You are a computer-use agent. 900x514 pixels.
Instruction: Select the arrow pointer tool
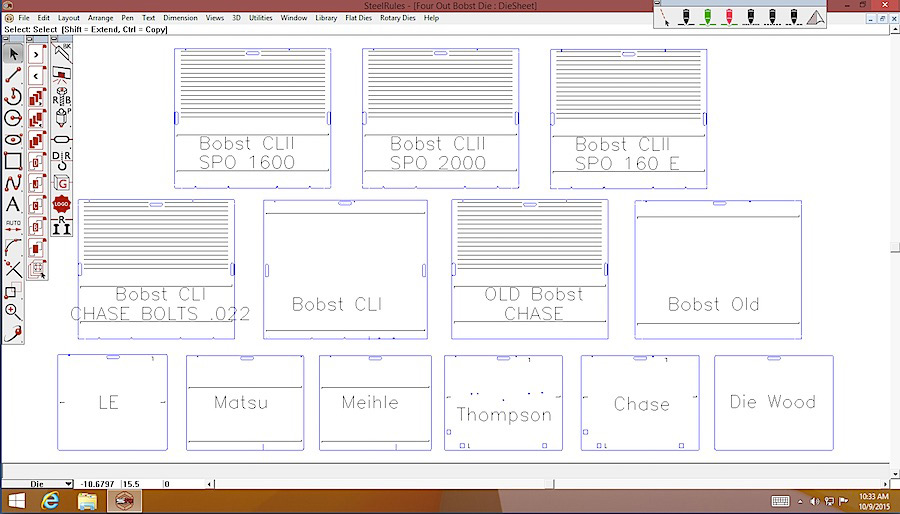(13, 54)
